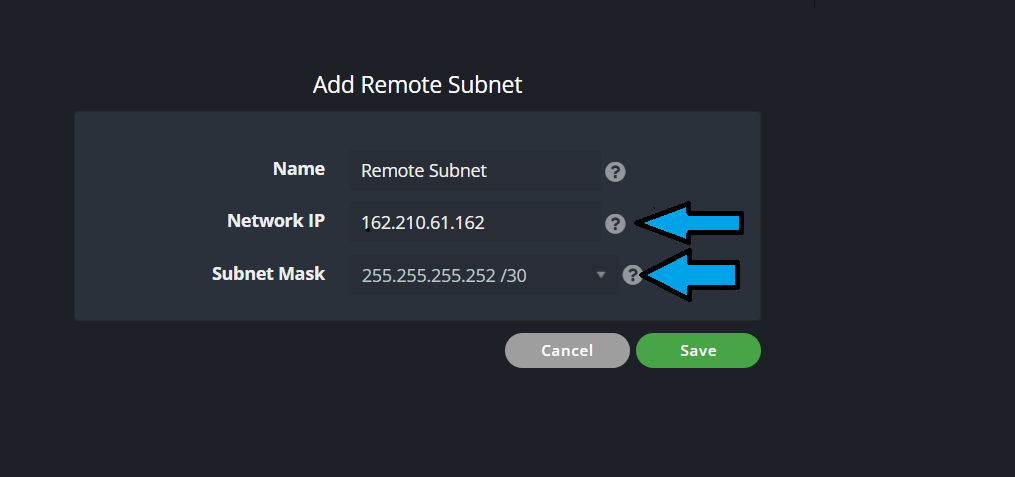Image resolution: width=1015 pixels, height=477 pixels.
Task: Click the Add Remote Subnet heading
Action: click(x=418, y=85)
